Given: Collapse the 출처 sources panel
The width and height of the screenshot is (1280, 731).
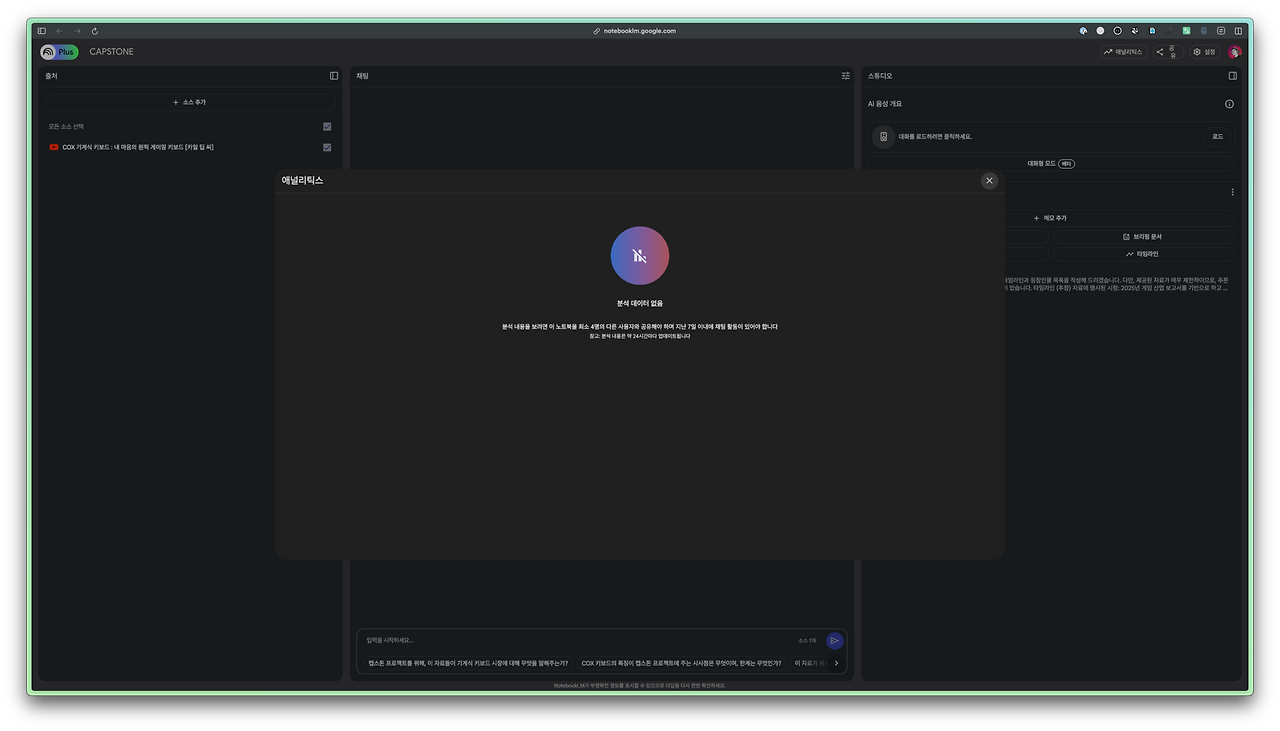Looking at the screenshot, I should tap(334, 76).
